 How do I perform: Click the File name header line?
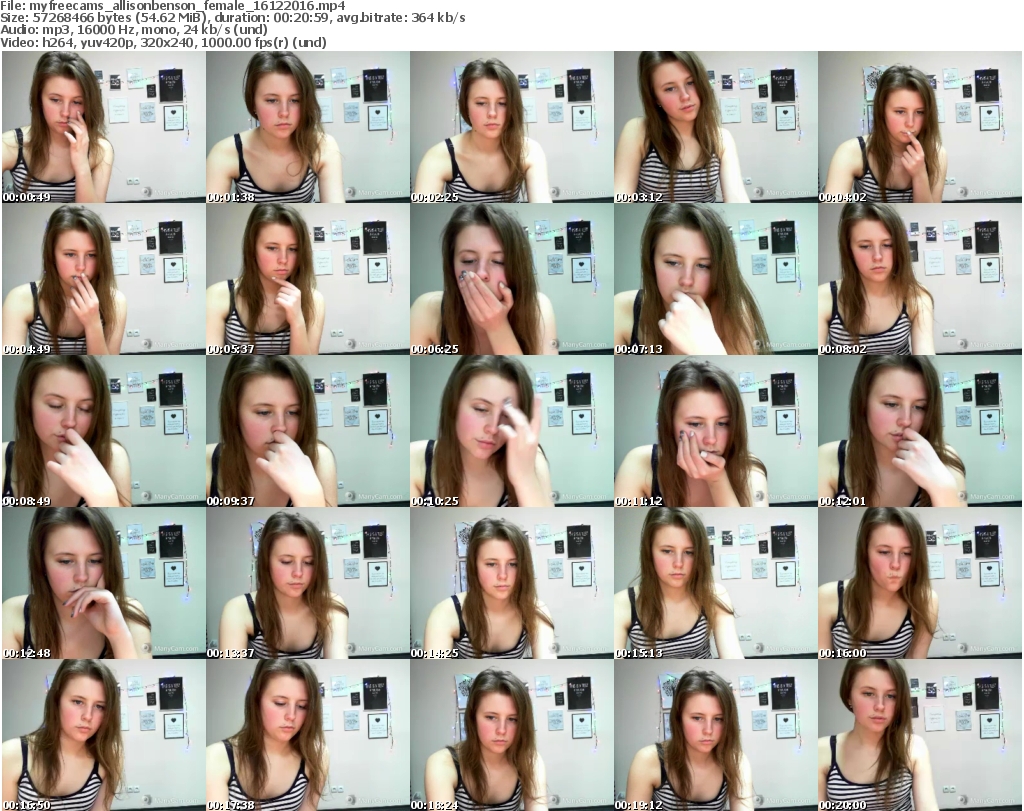tap(173, 6)
